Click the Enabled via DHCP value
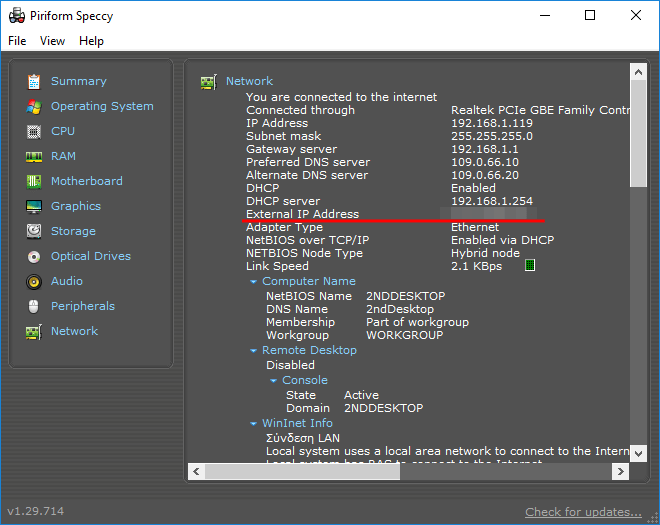Screen dimensions: 660x525 (x=503, y=240)
